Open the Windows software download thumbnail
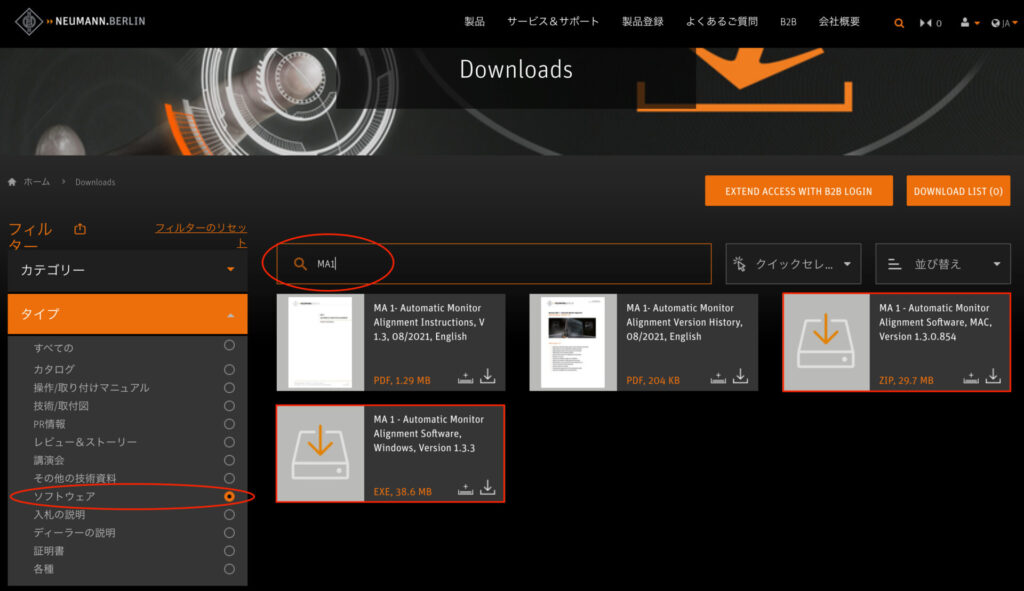This screenshot has width=1024, height=591. point(320,454)
